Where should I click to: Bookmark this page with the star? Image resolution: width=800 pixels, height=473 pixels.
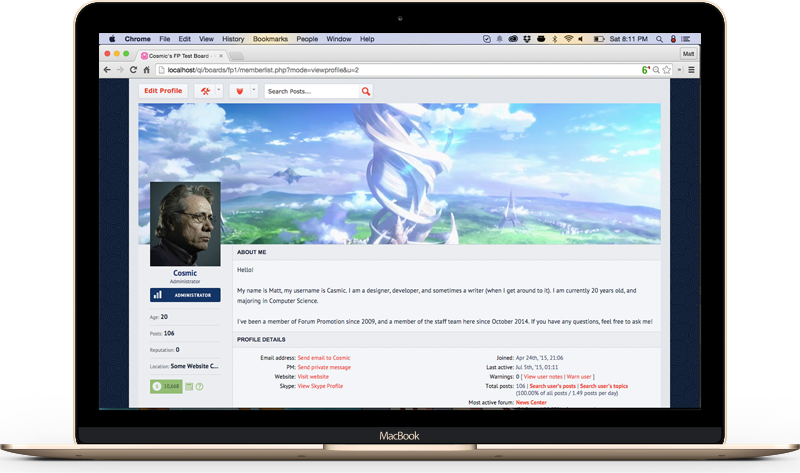[666, 70]
